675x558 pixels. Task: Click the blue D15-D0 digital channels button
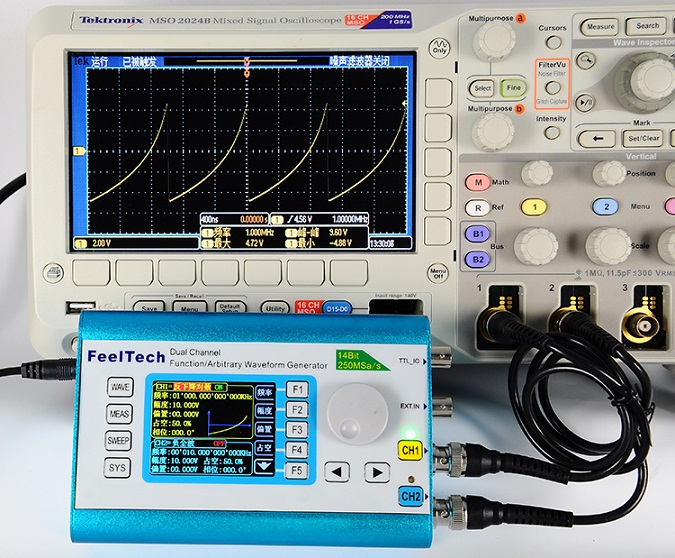(x=337, y=309)
